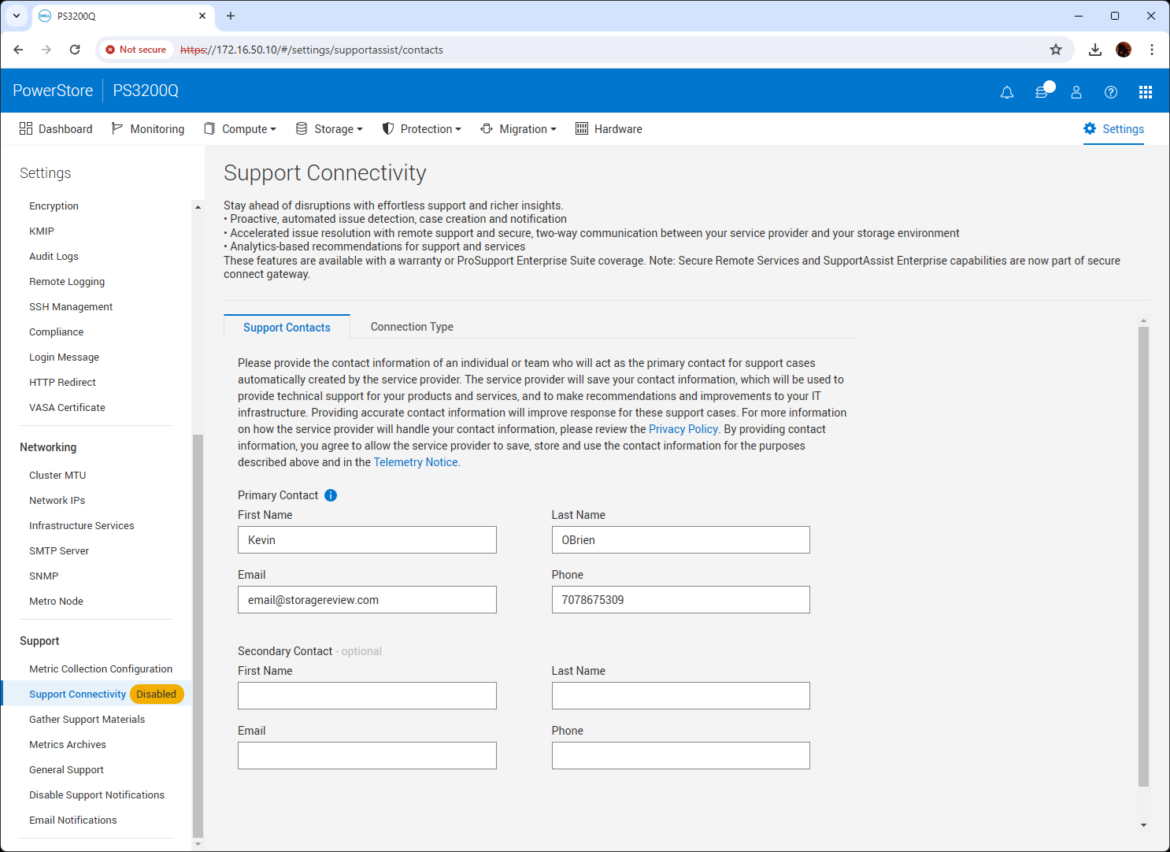
Task: Open SSH Management settings
Action: [x=71, y=307]
